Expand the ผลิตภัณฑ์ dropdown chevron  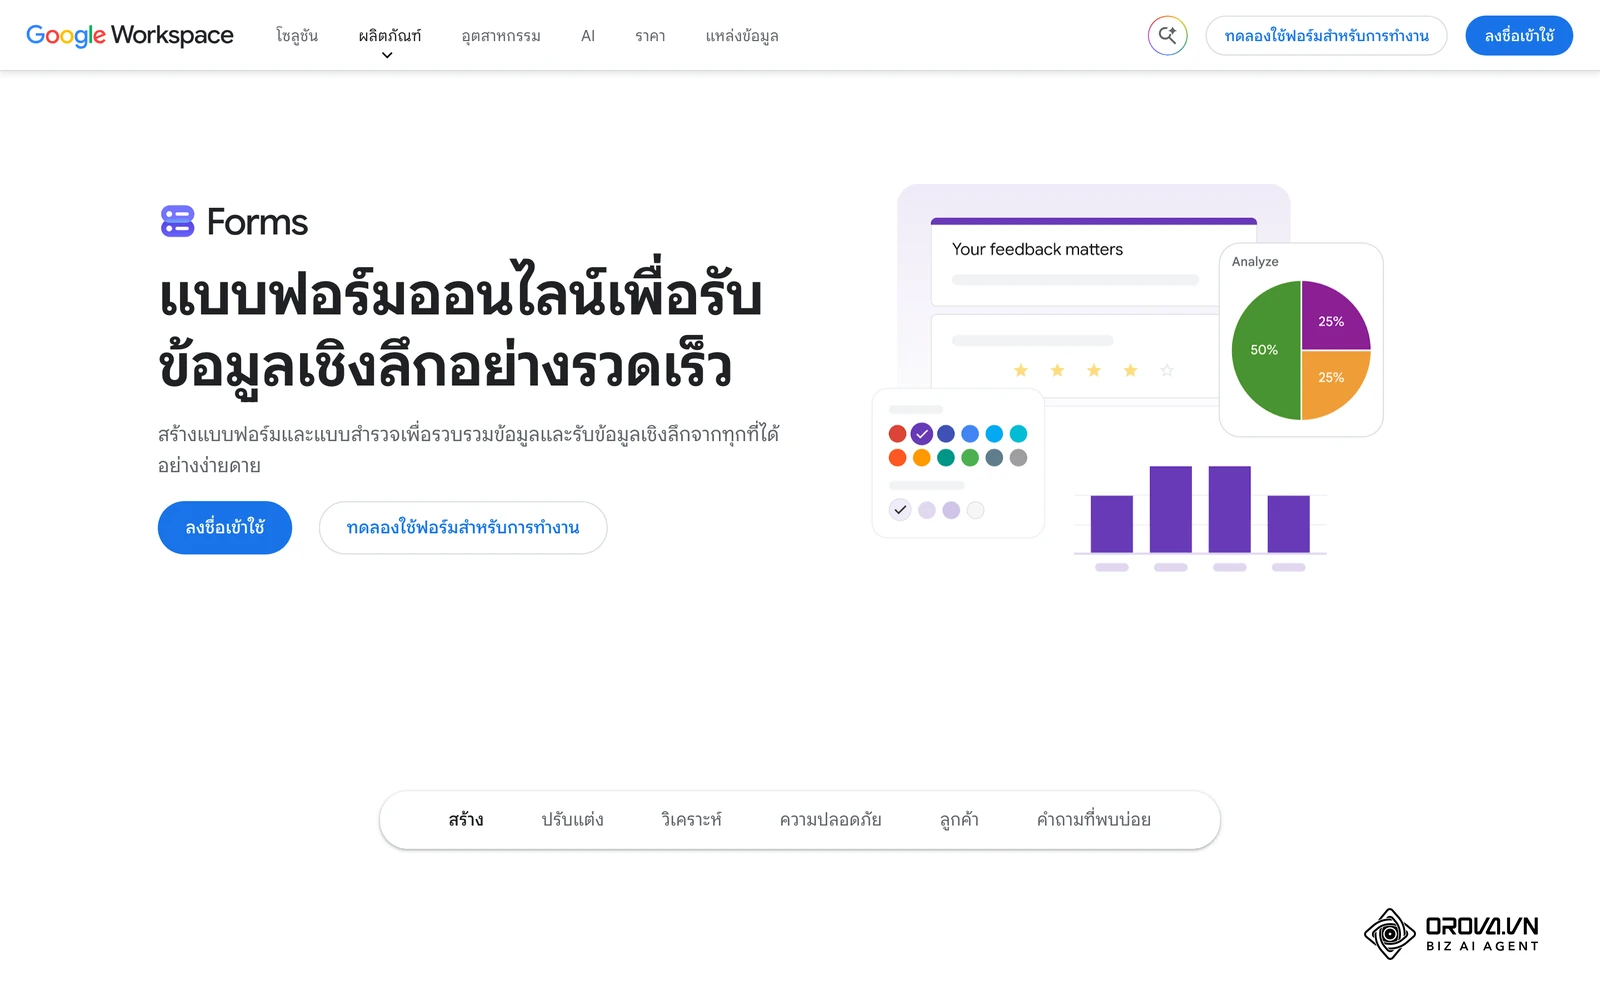pos(387,55)
